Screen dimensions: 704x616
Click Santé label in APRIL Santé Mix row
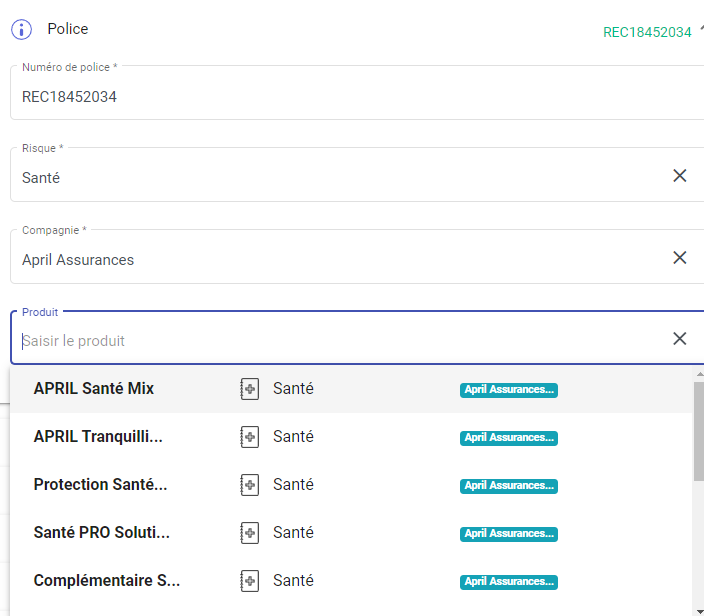pos(293,389)
